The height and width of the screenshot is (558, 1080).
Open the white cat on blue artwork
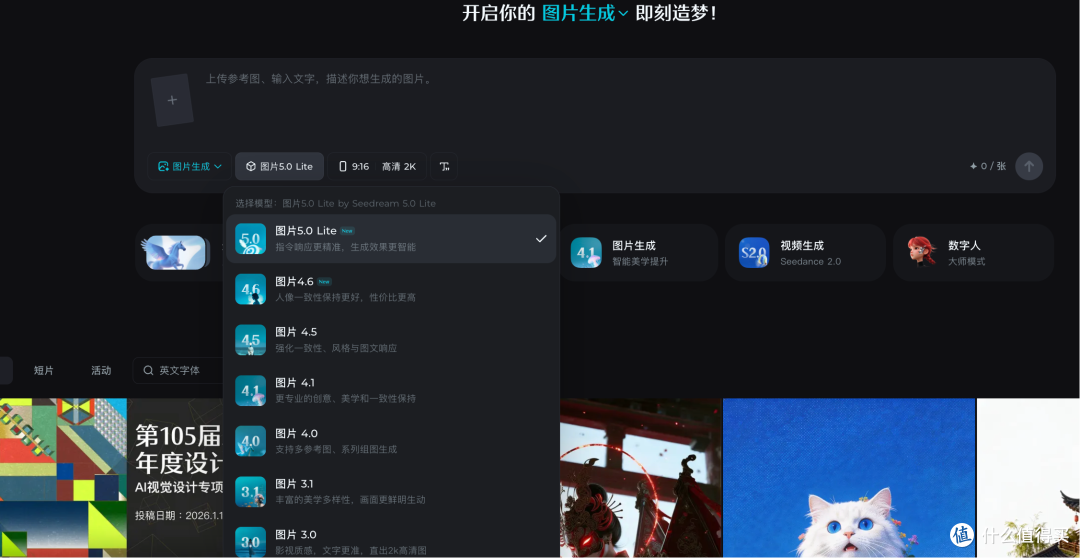pyautogui.click(x=849, y=478)
